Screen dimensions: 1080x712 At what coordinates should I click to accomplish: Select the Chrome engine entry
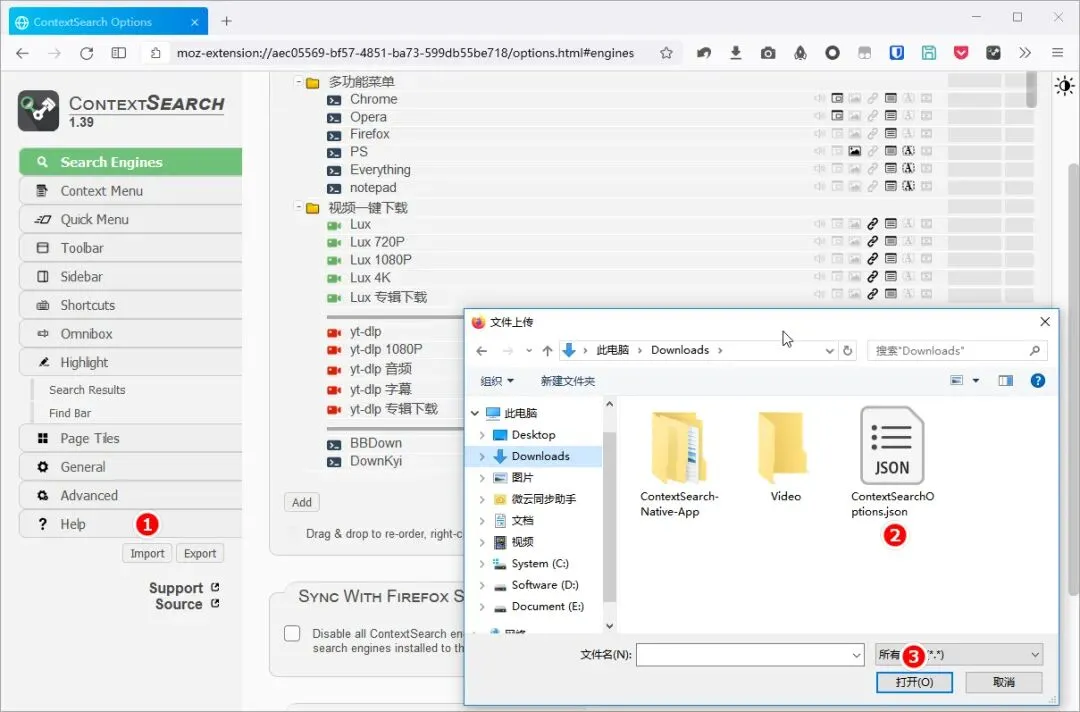tap(373, 99)
